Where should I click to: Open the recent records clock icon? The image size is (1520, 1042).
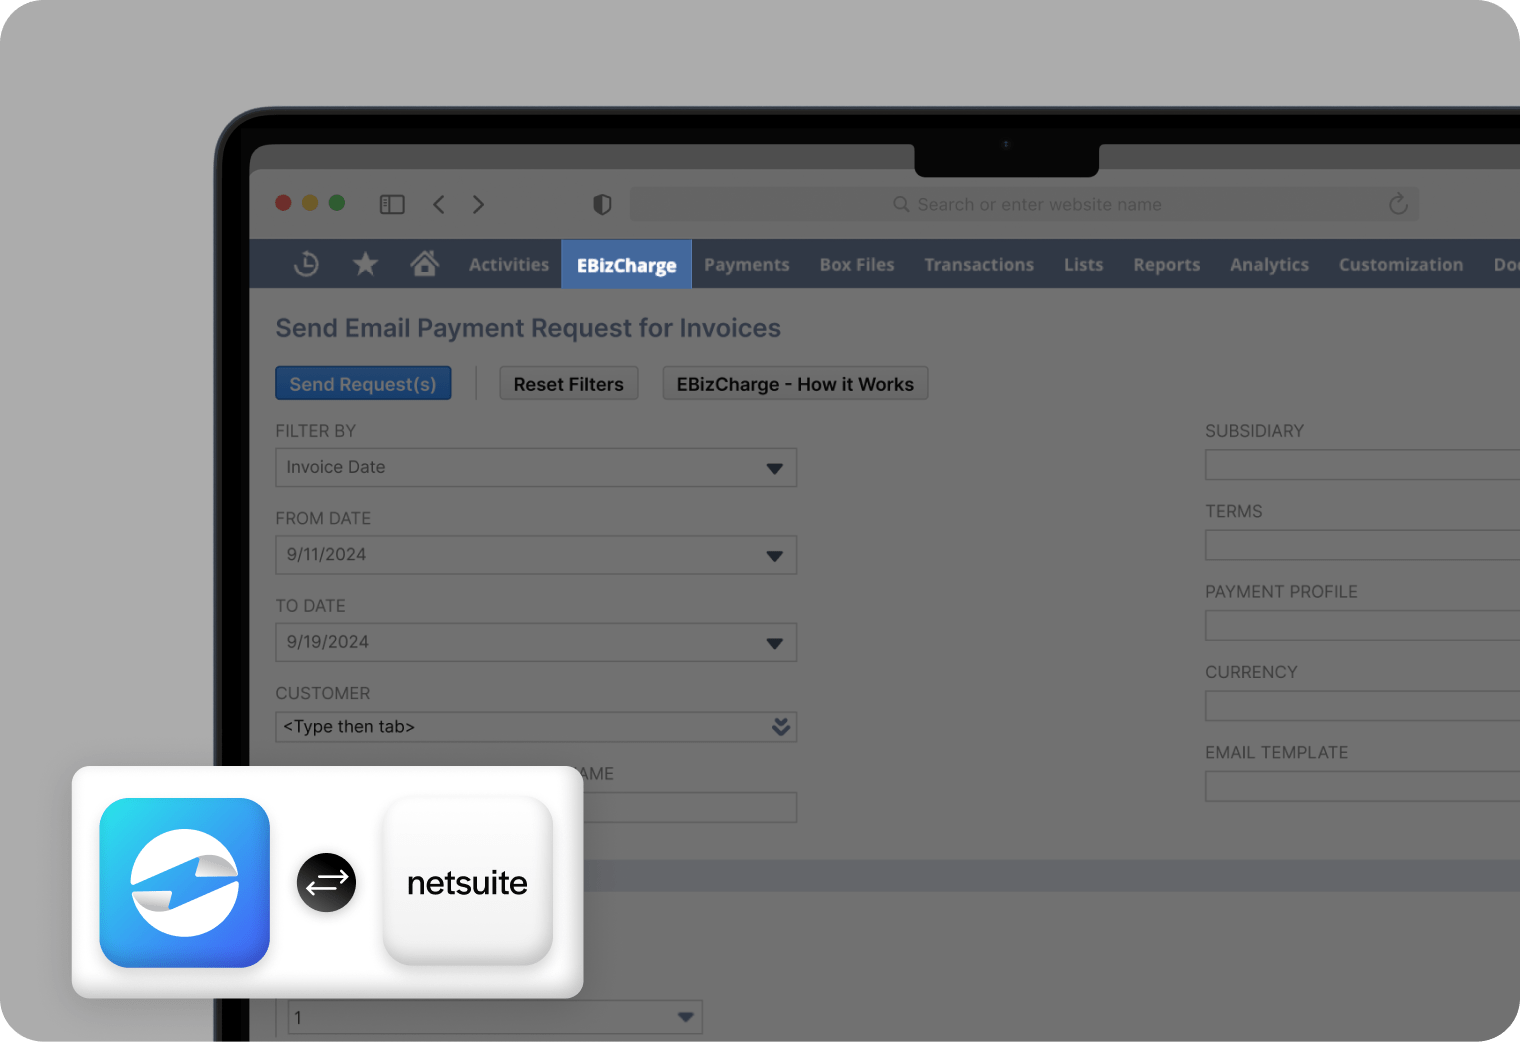tap(306, 263)
